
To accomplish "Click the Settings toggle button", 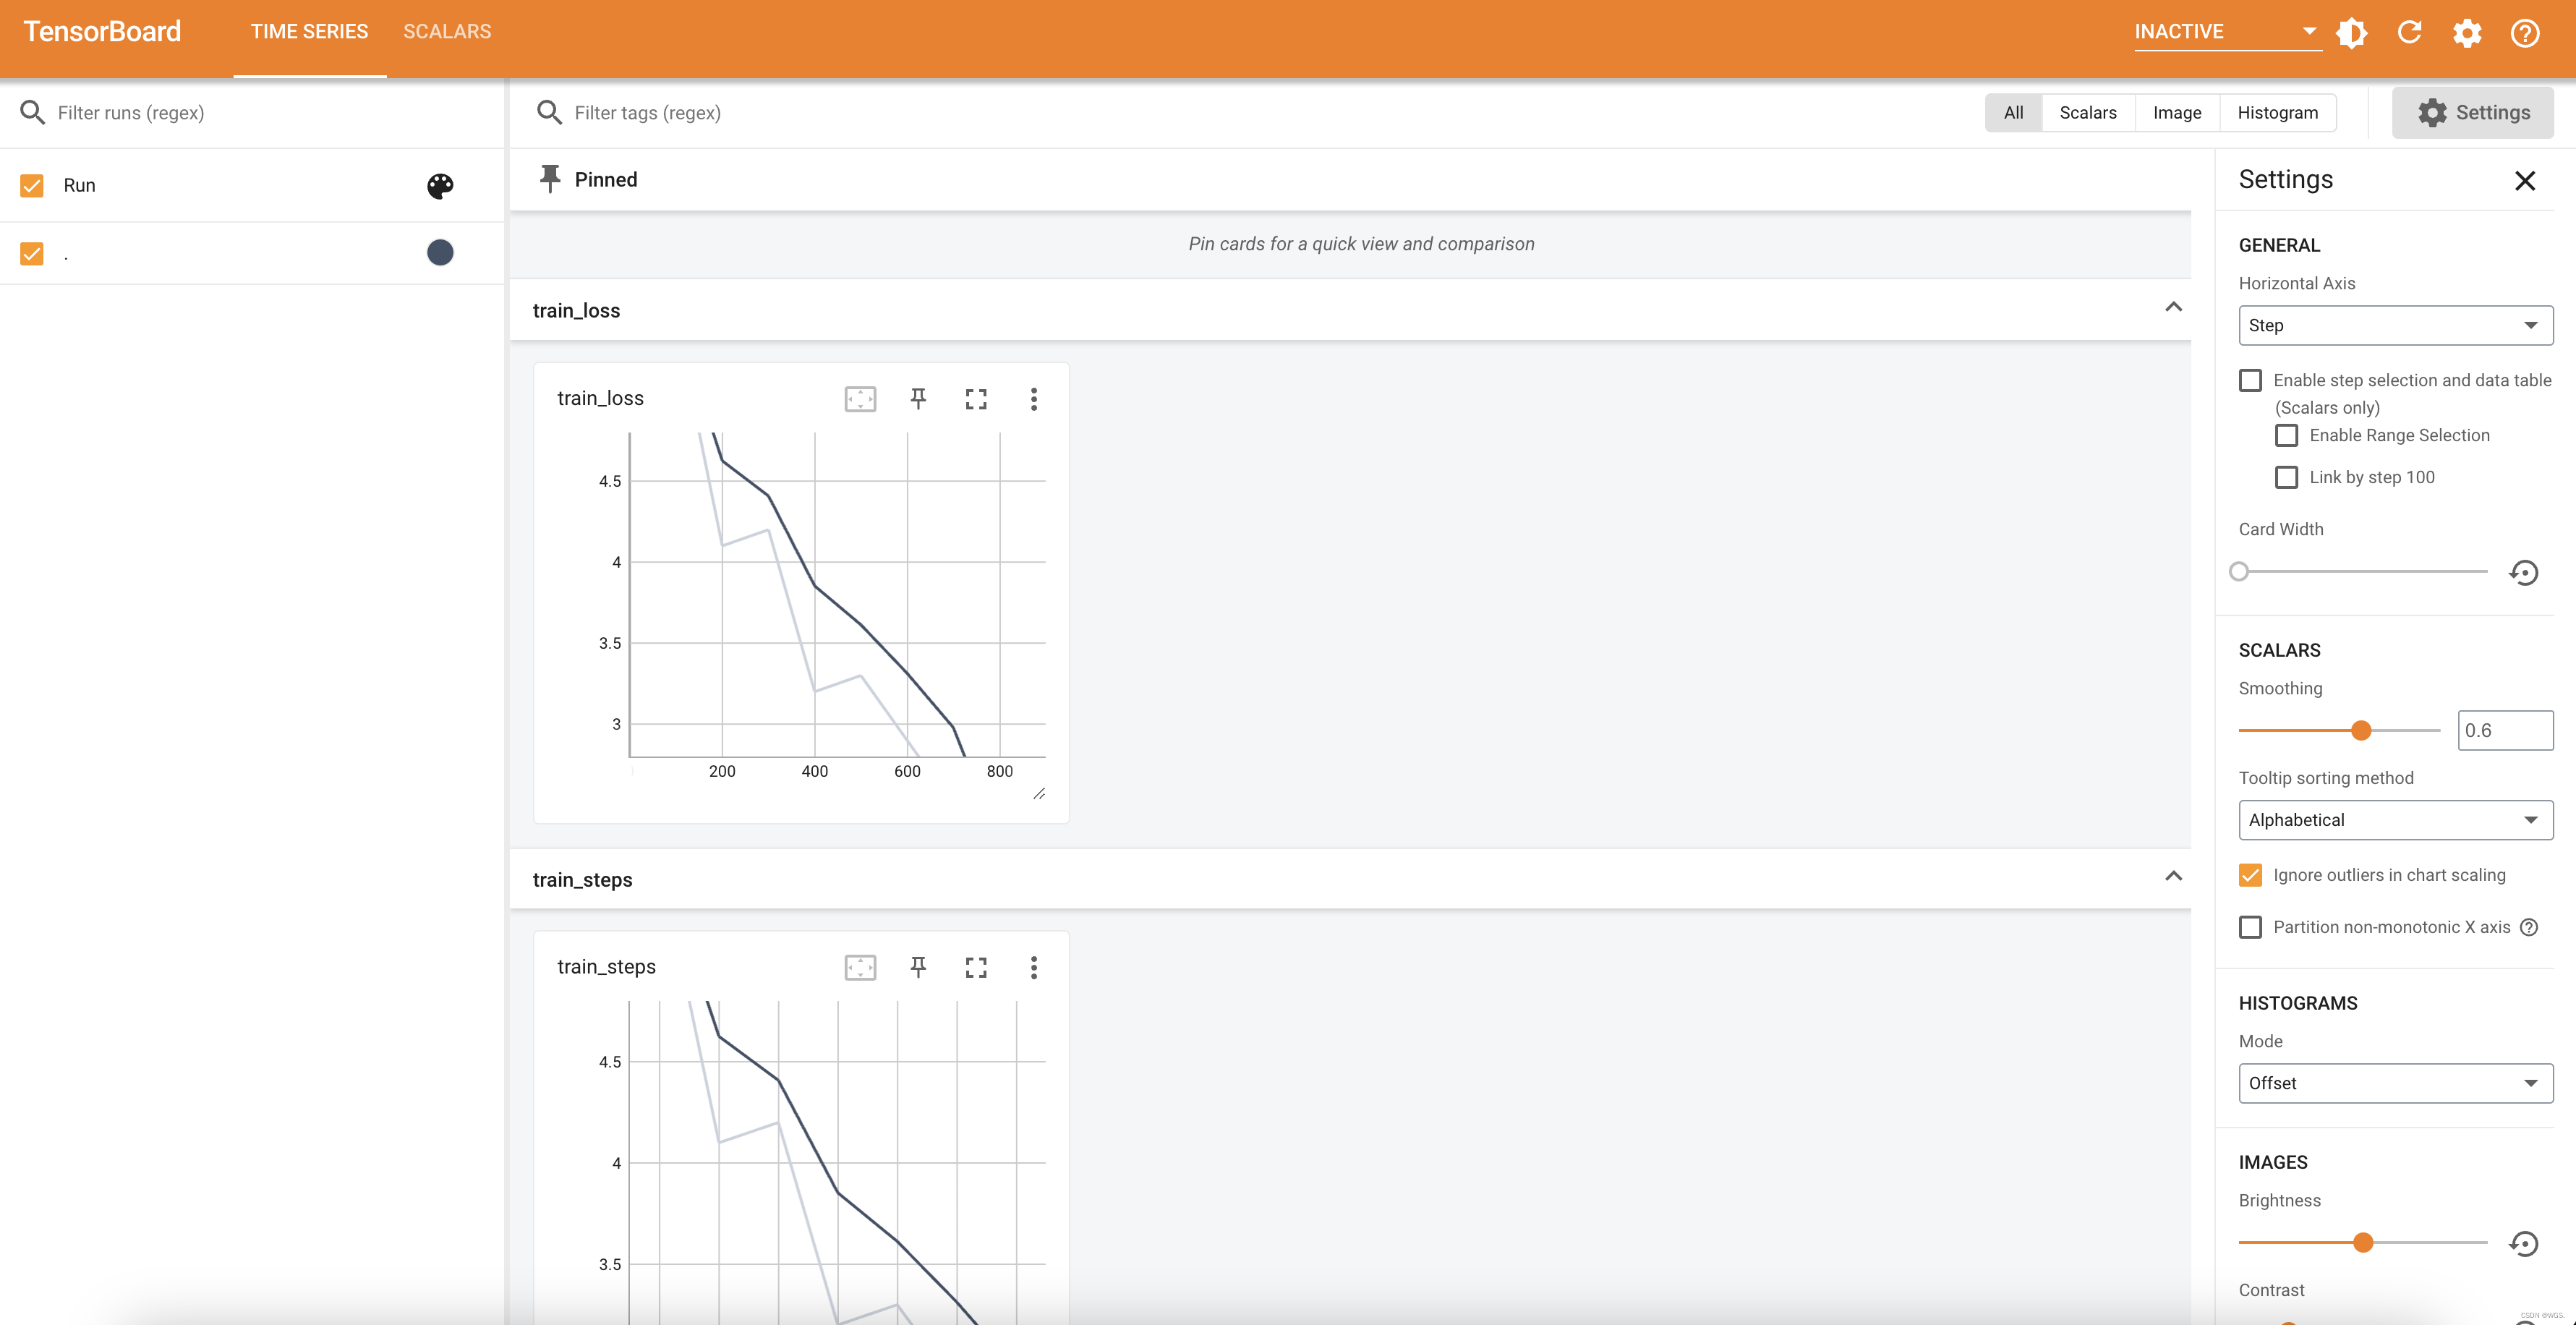I will [x=2472, y=112].
